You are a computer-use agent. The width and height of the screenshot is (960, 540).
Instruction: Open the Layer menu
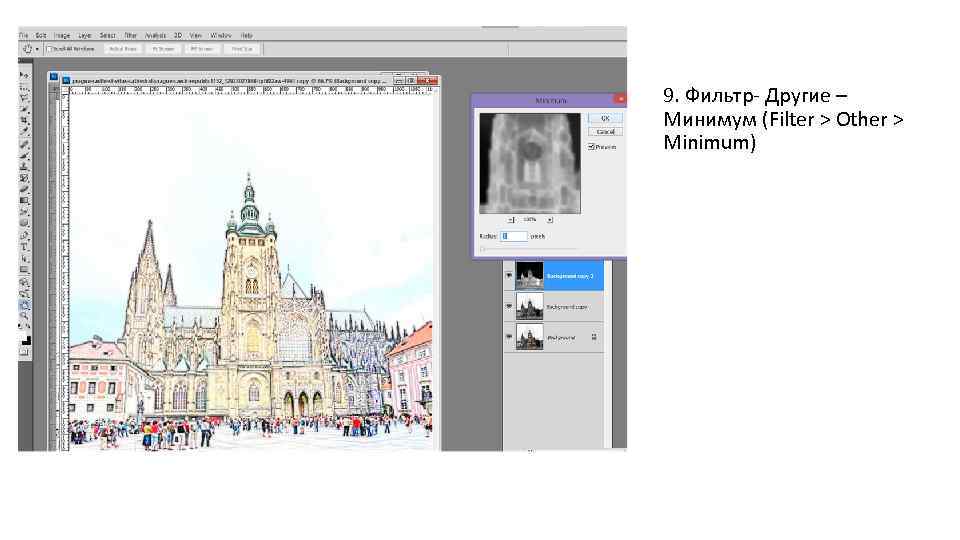pos(84,36)
